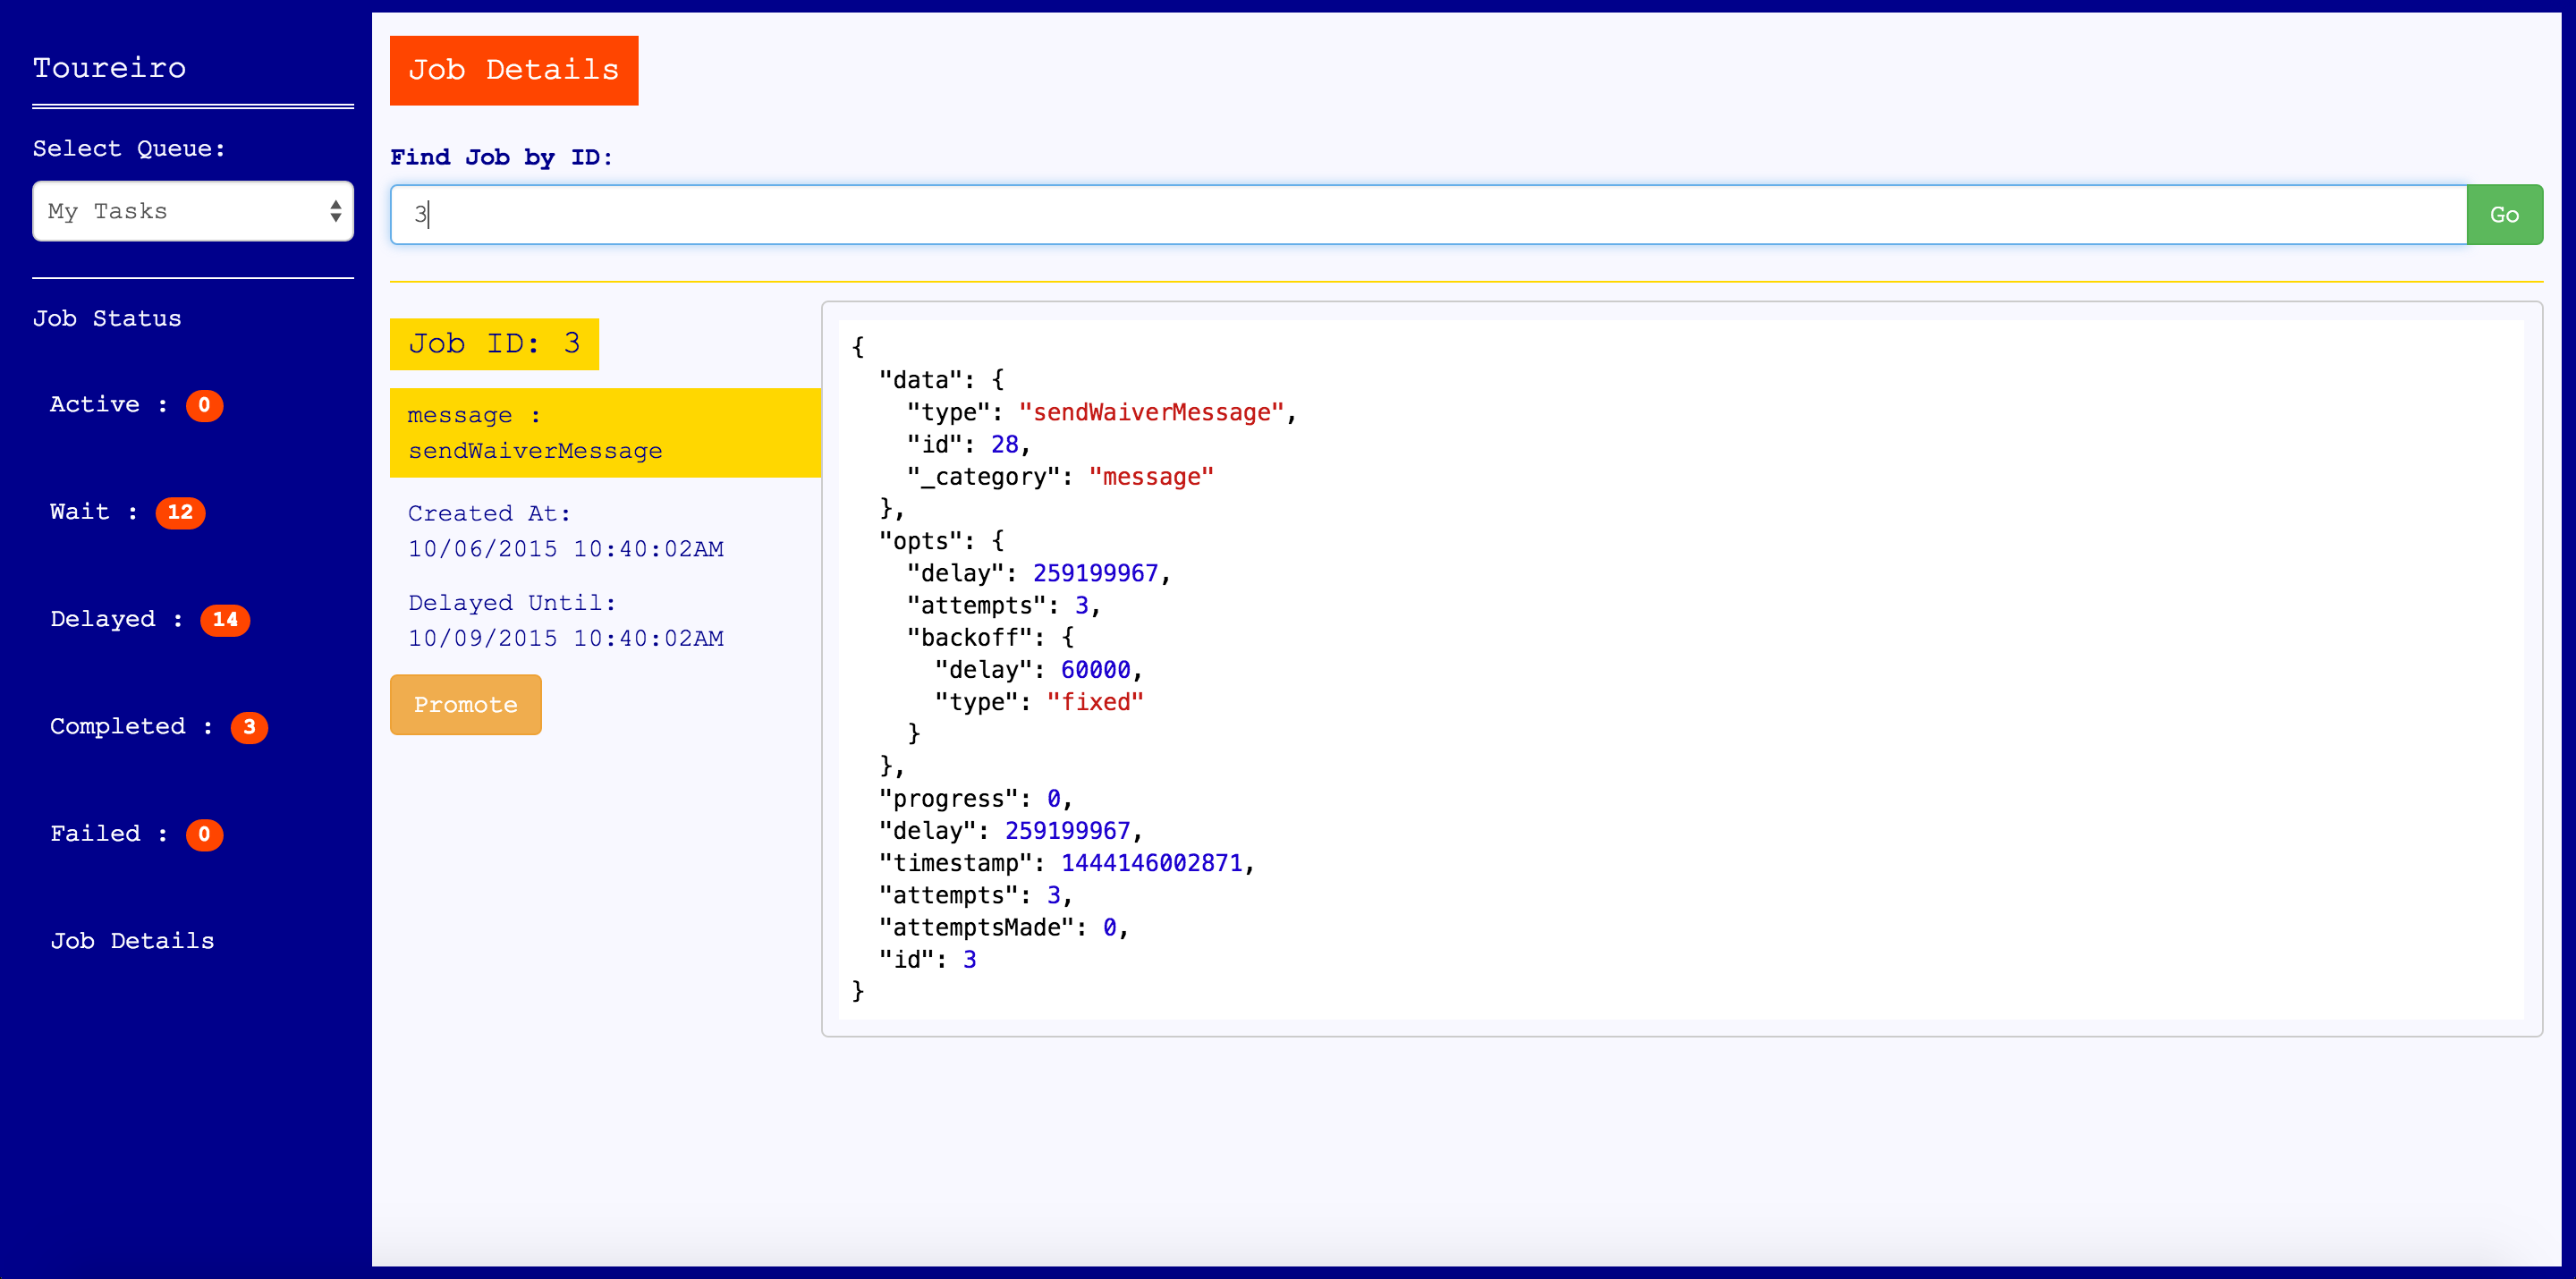Click the orange Job Details heading
The height and width of the screenshot is (1279, 2576).
[x=513, y=70]
